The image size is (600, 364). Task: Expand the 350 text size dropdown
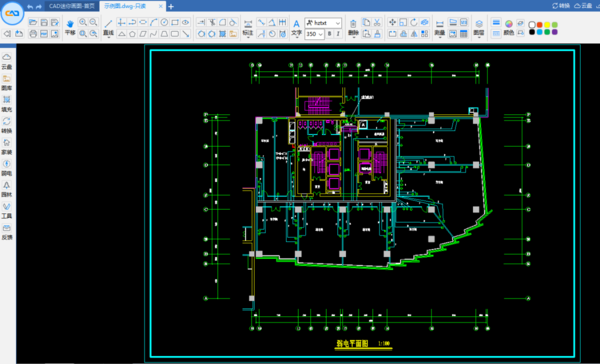tap(315, 34)
